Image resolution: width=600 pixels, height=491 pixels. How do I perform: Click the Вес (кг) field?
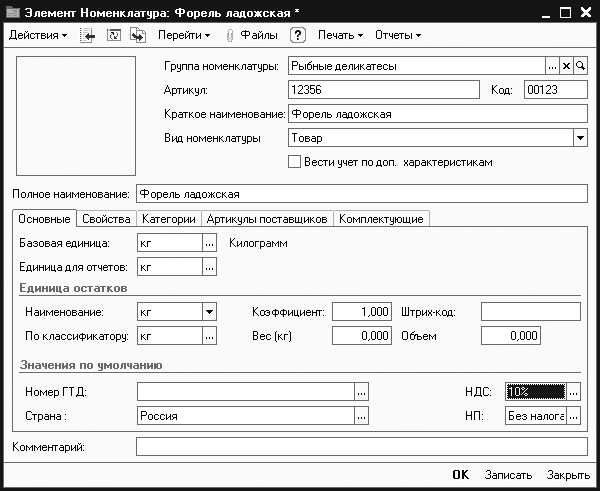pos(362,336)
